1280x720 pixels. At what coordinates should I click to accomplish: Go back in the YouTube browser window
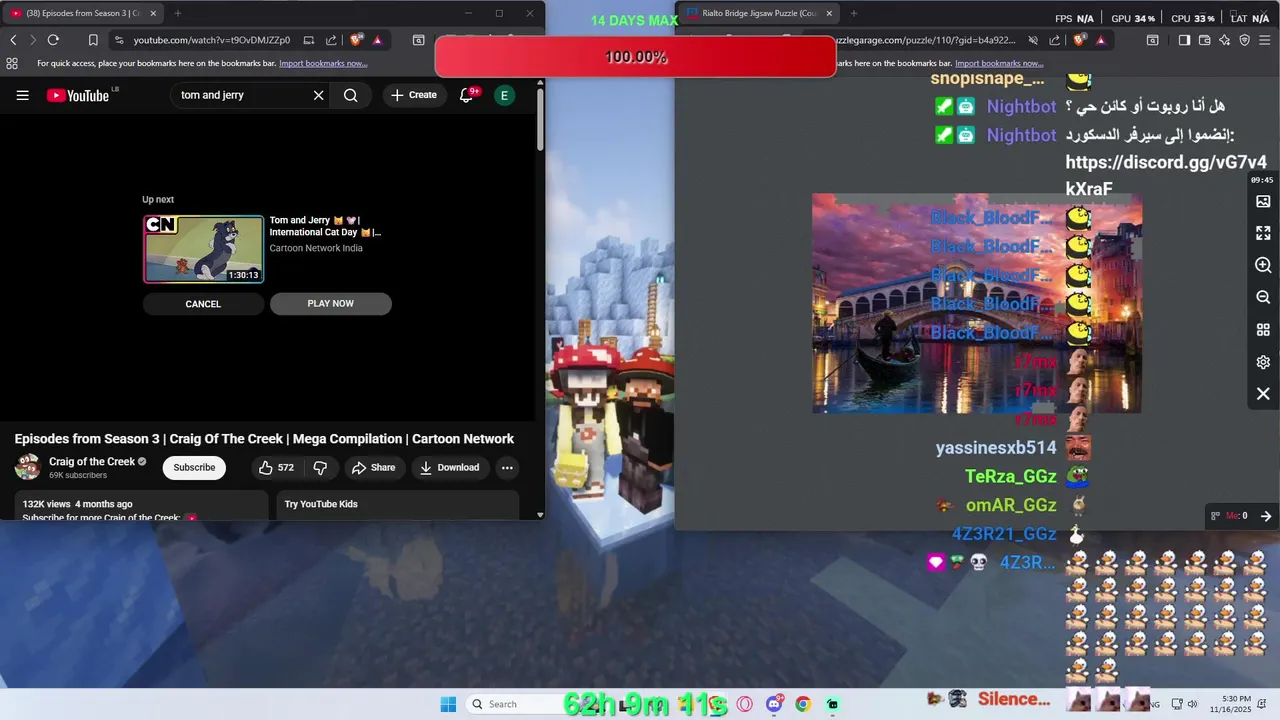coord(13,40)
